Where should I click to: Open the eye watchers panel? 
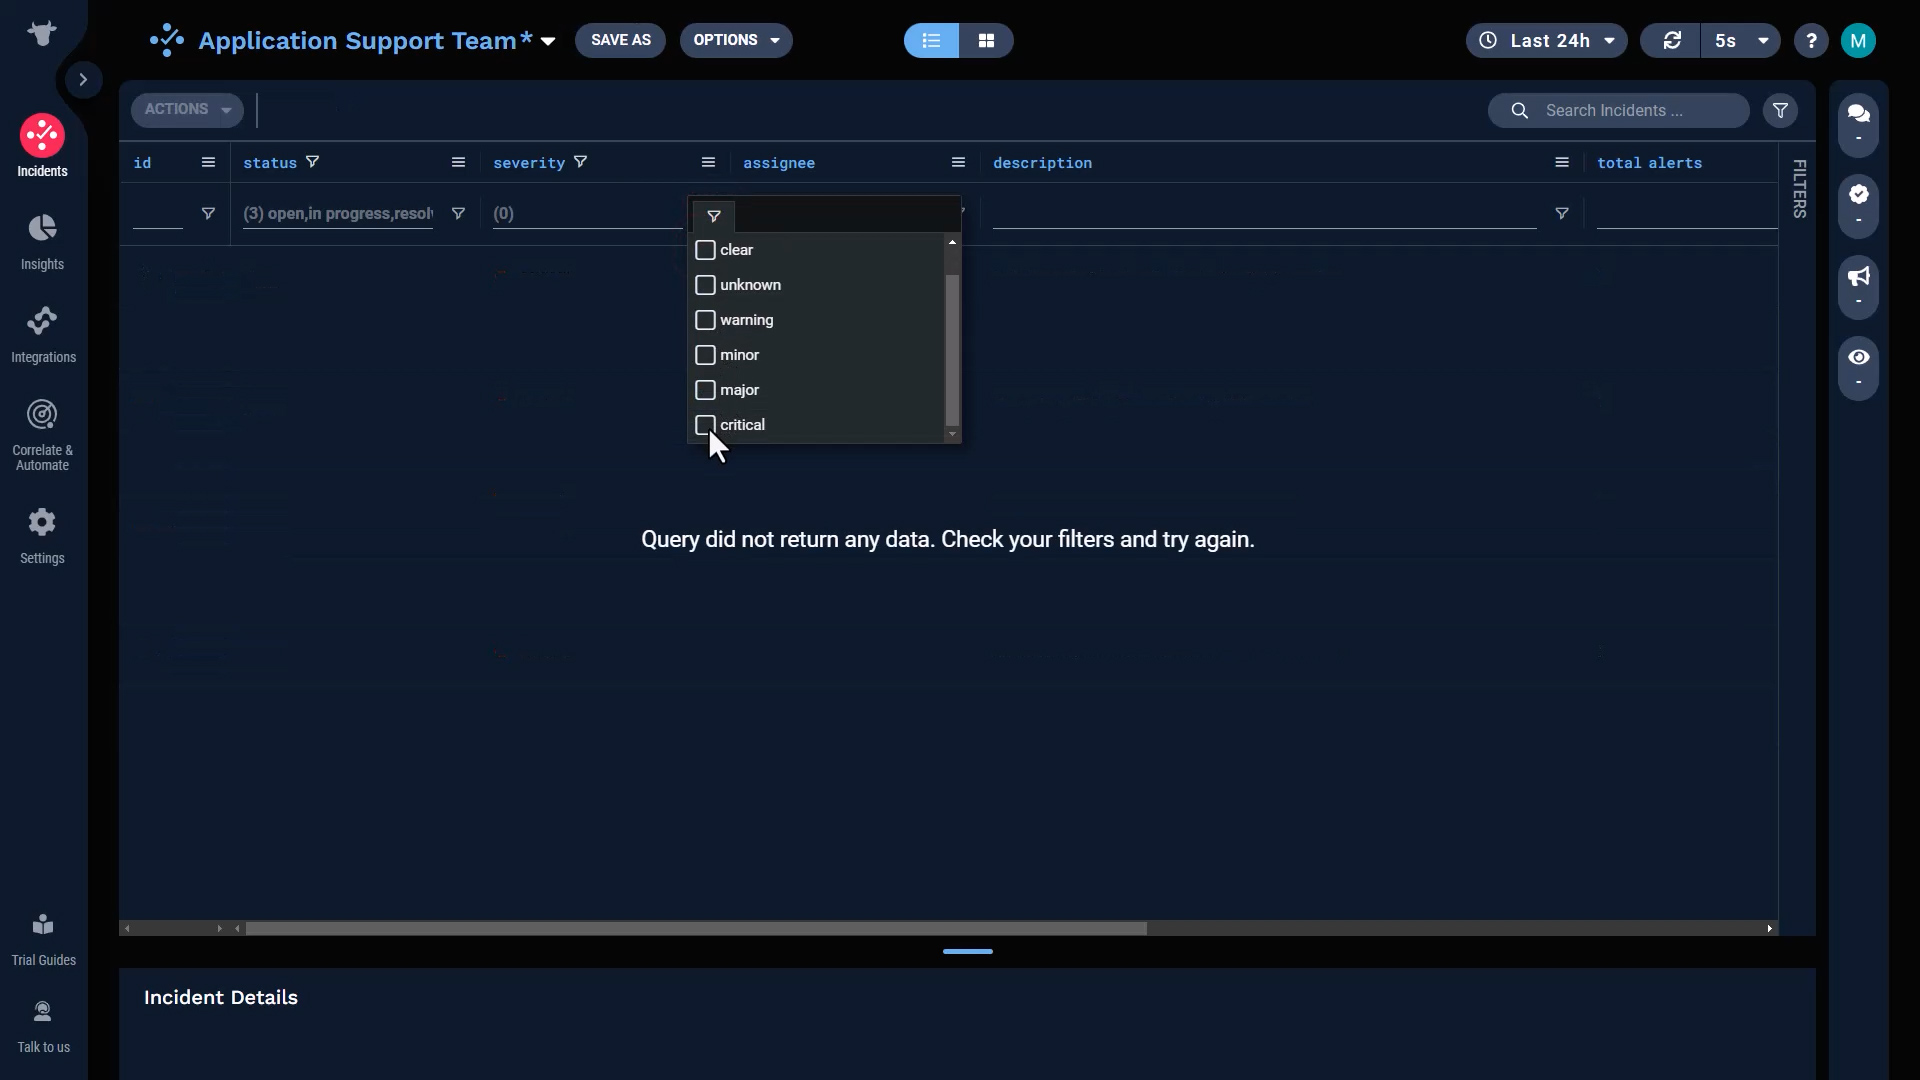point(1859,367)
